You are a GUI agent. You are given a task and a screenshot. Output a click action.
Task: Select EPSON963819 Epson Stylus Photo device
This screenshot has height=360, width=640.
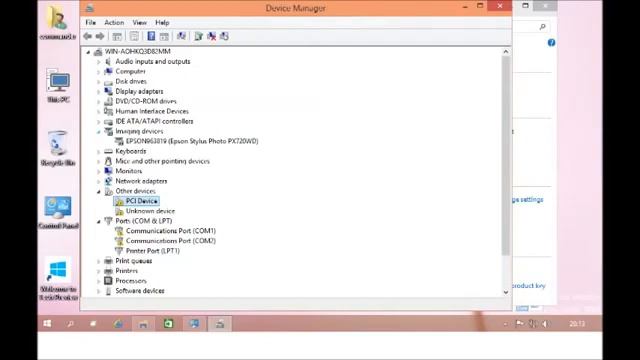(x=192, y=141)
